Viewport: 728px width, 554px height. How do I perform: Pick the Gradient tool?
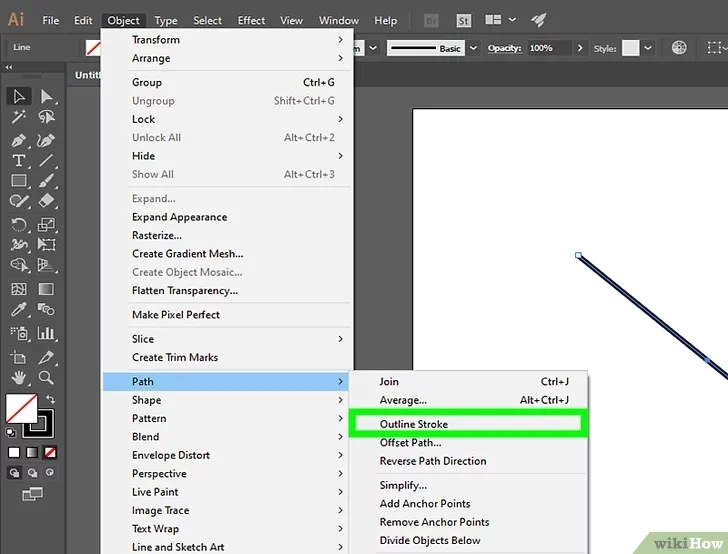(x=46, y=289)
